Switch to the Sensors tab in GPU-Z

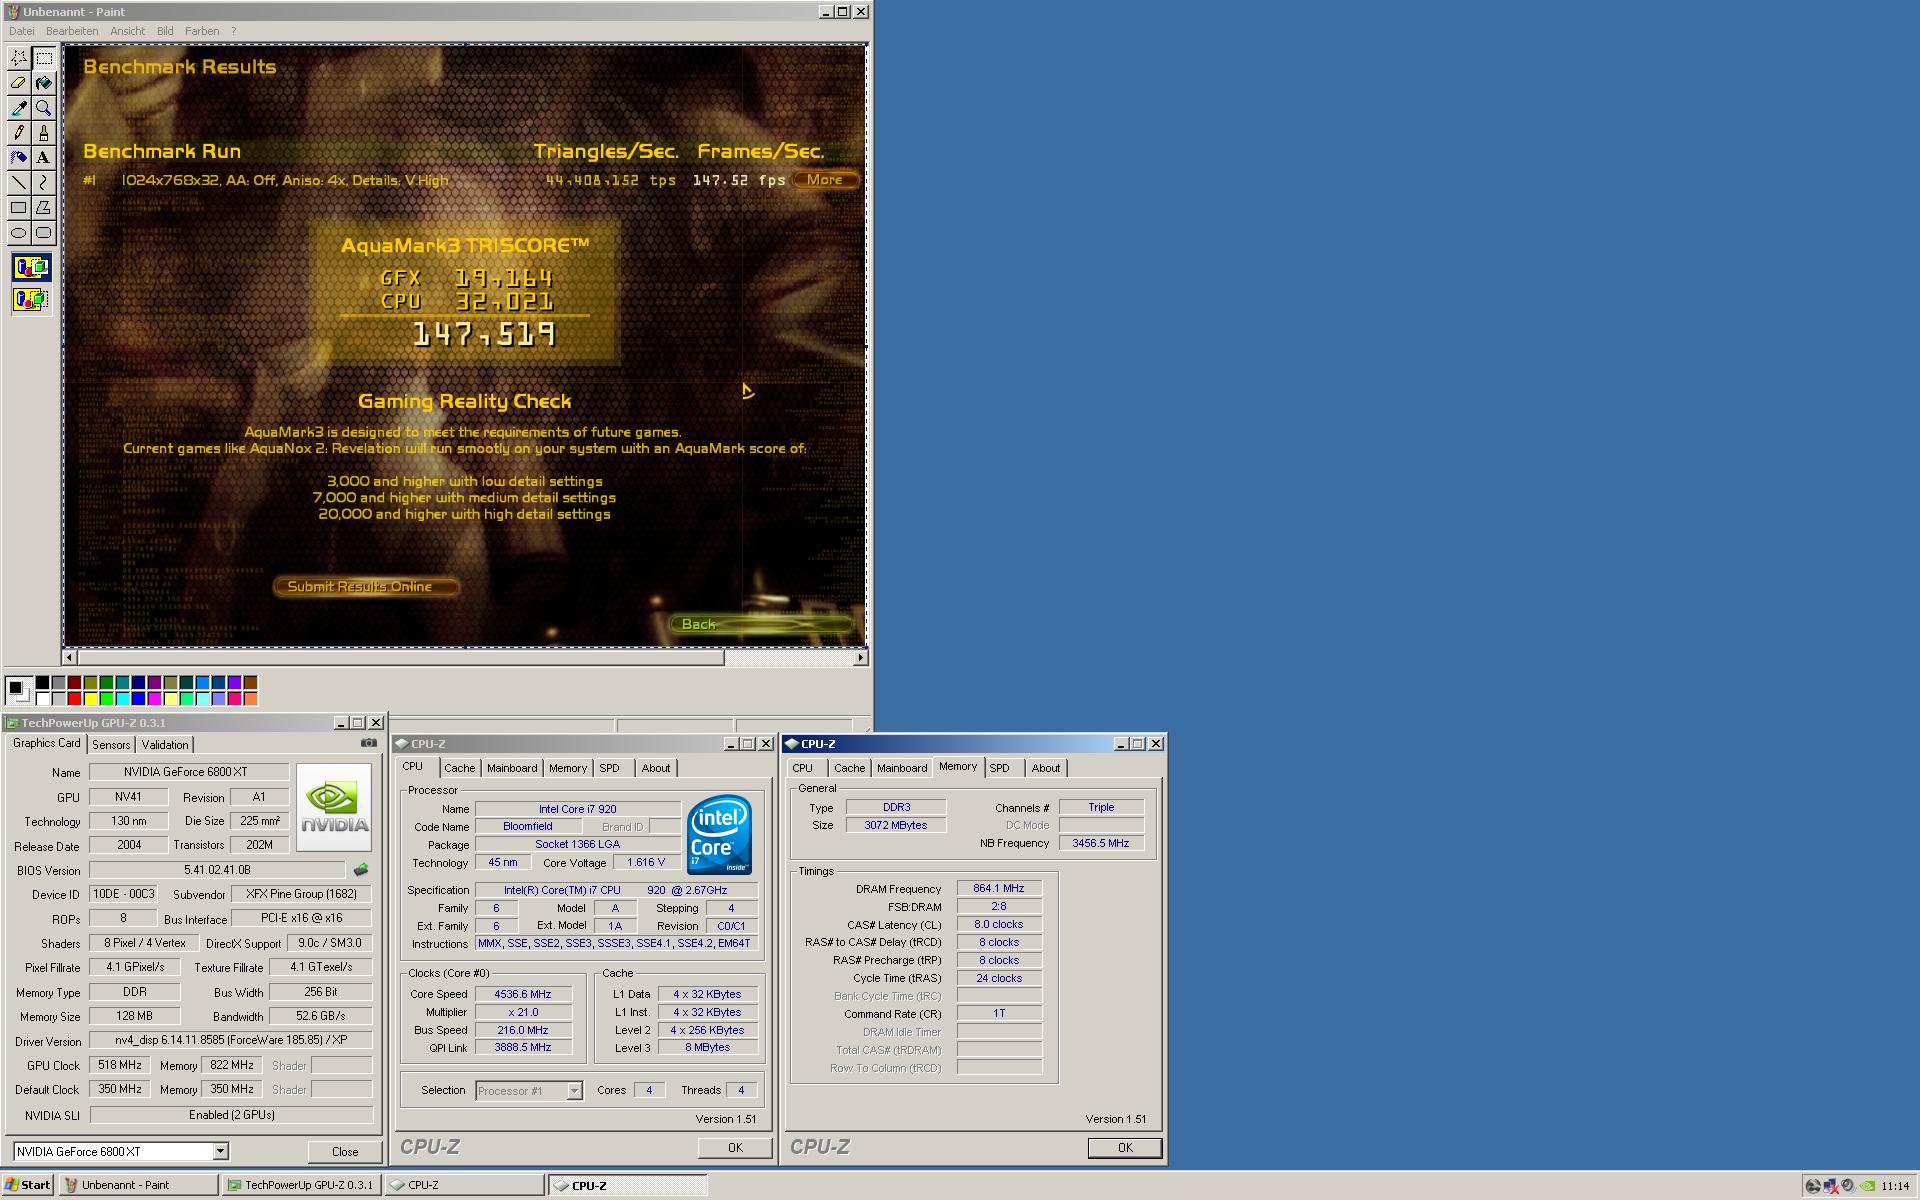tap(111, 745)
